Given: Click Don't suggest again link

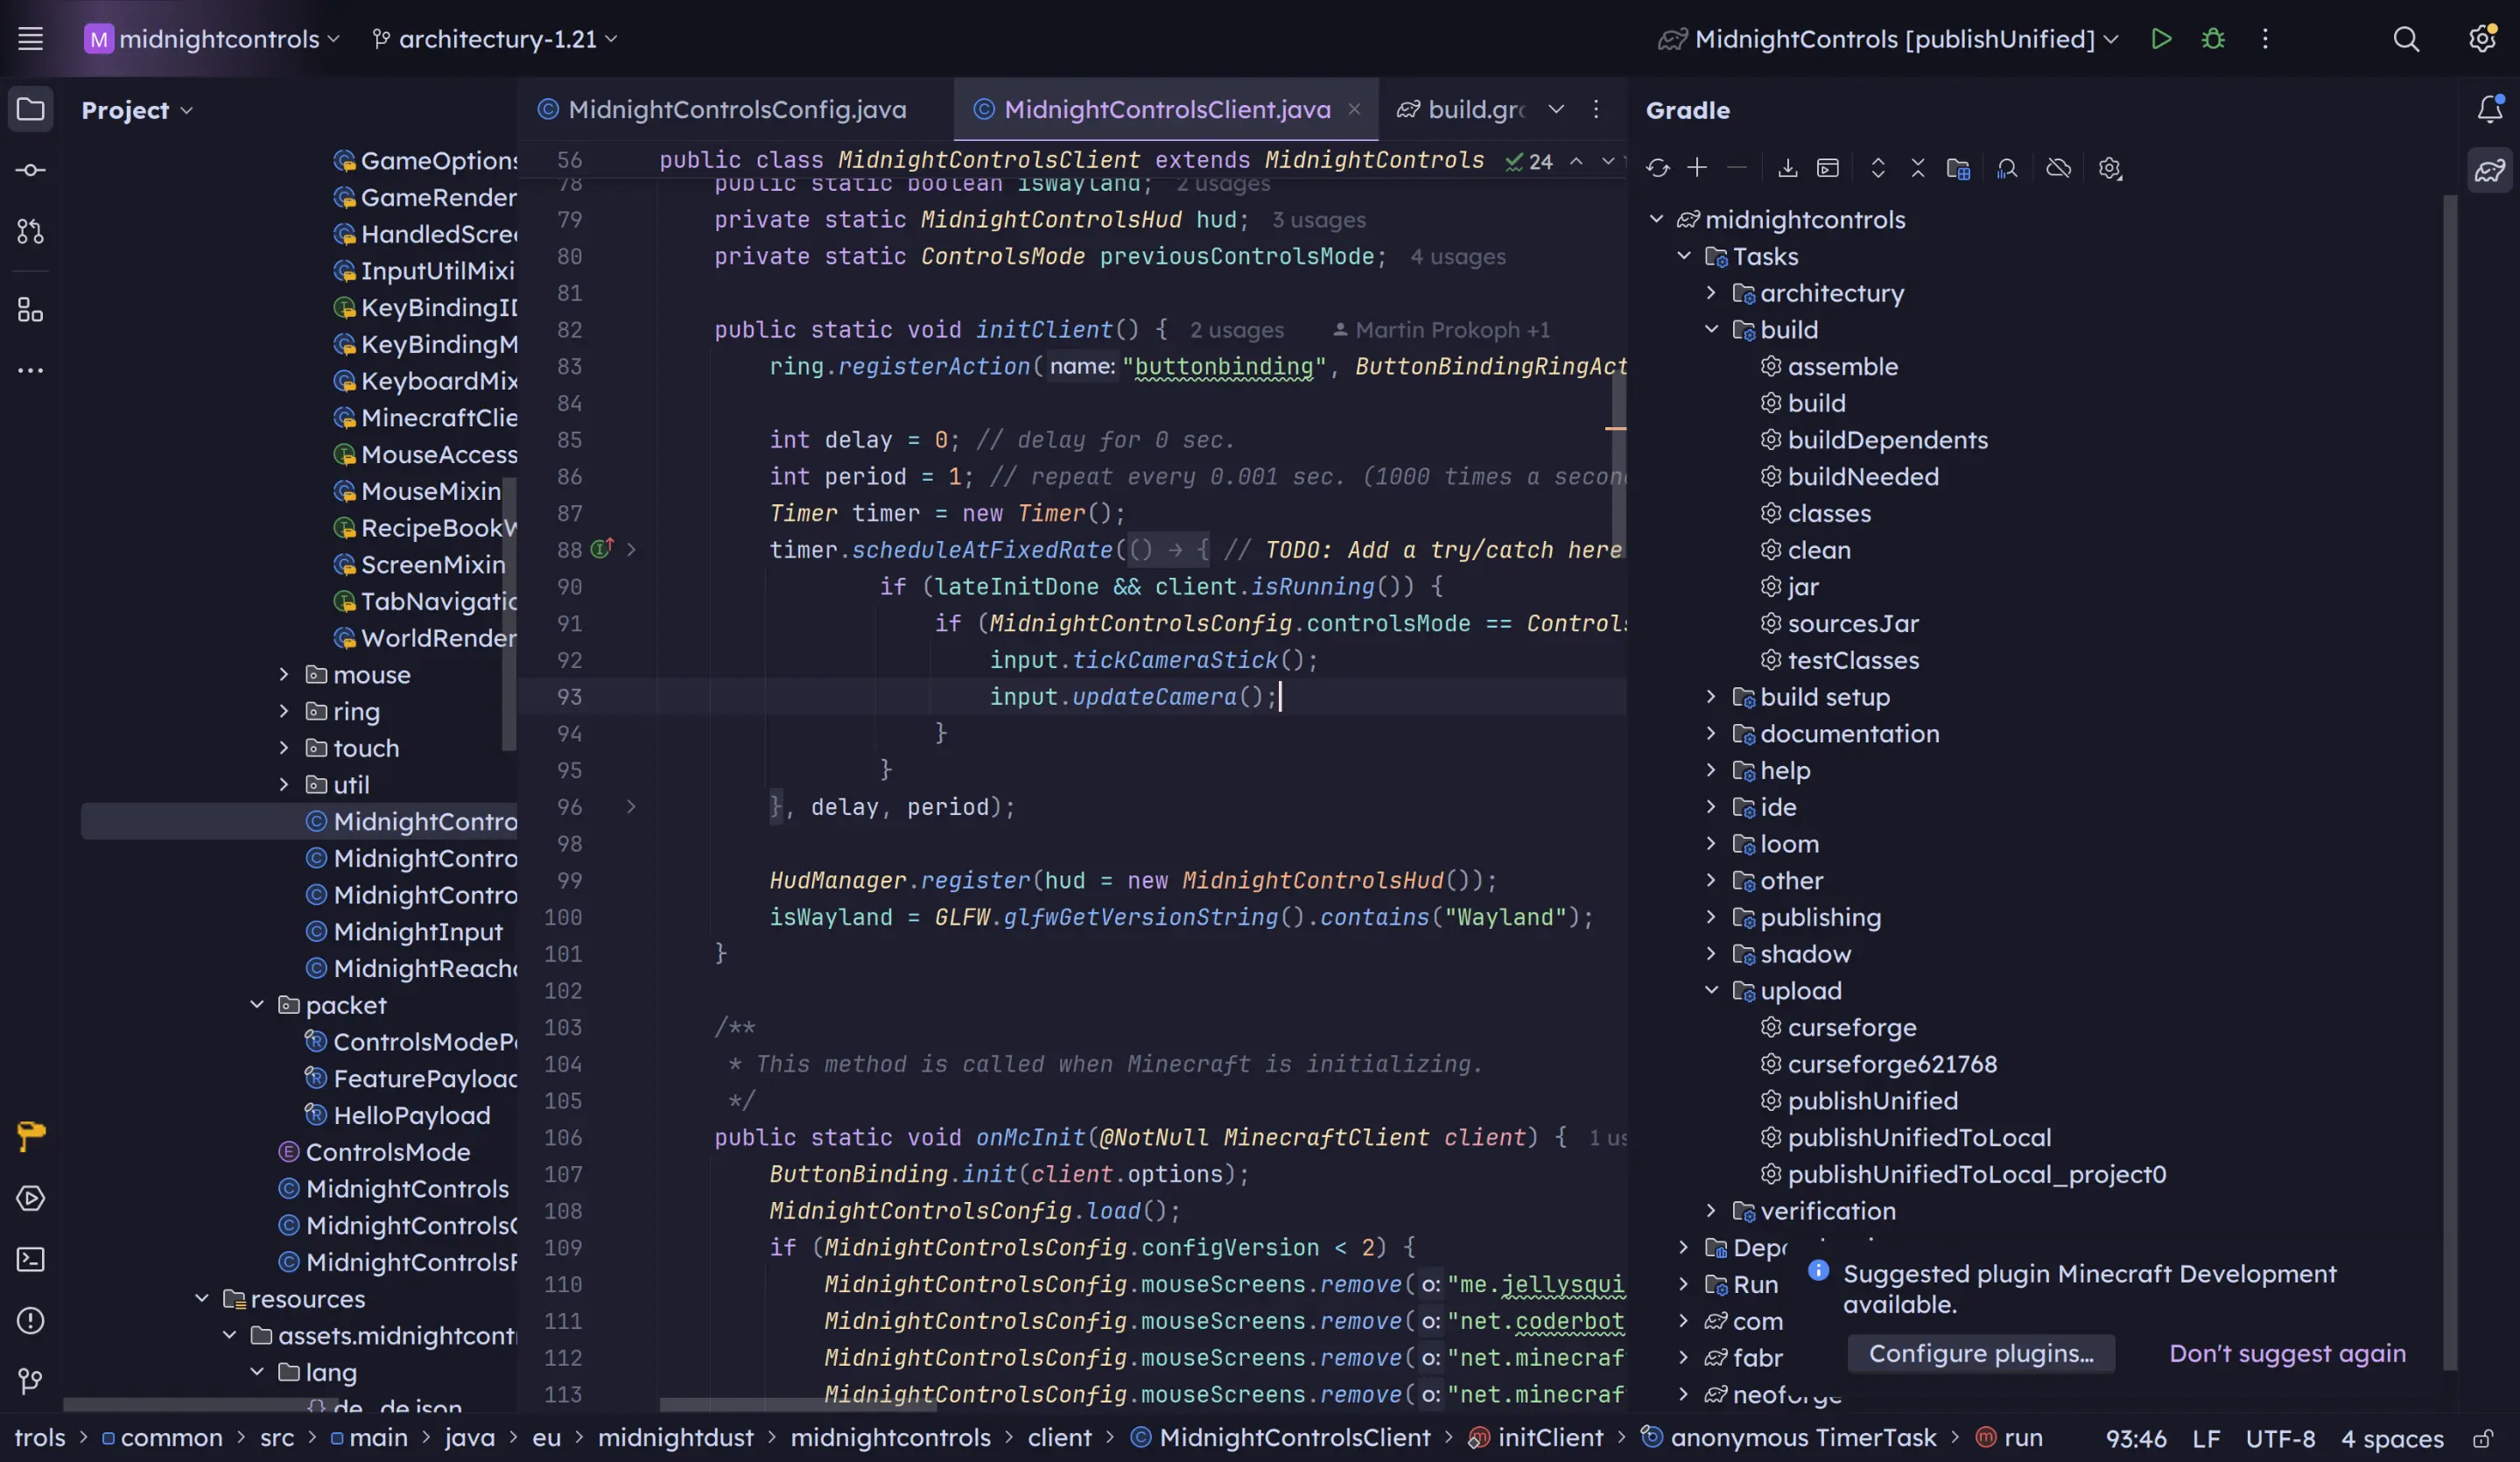Looking at the screenshot, I should coord(2287,1353).
